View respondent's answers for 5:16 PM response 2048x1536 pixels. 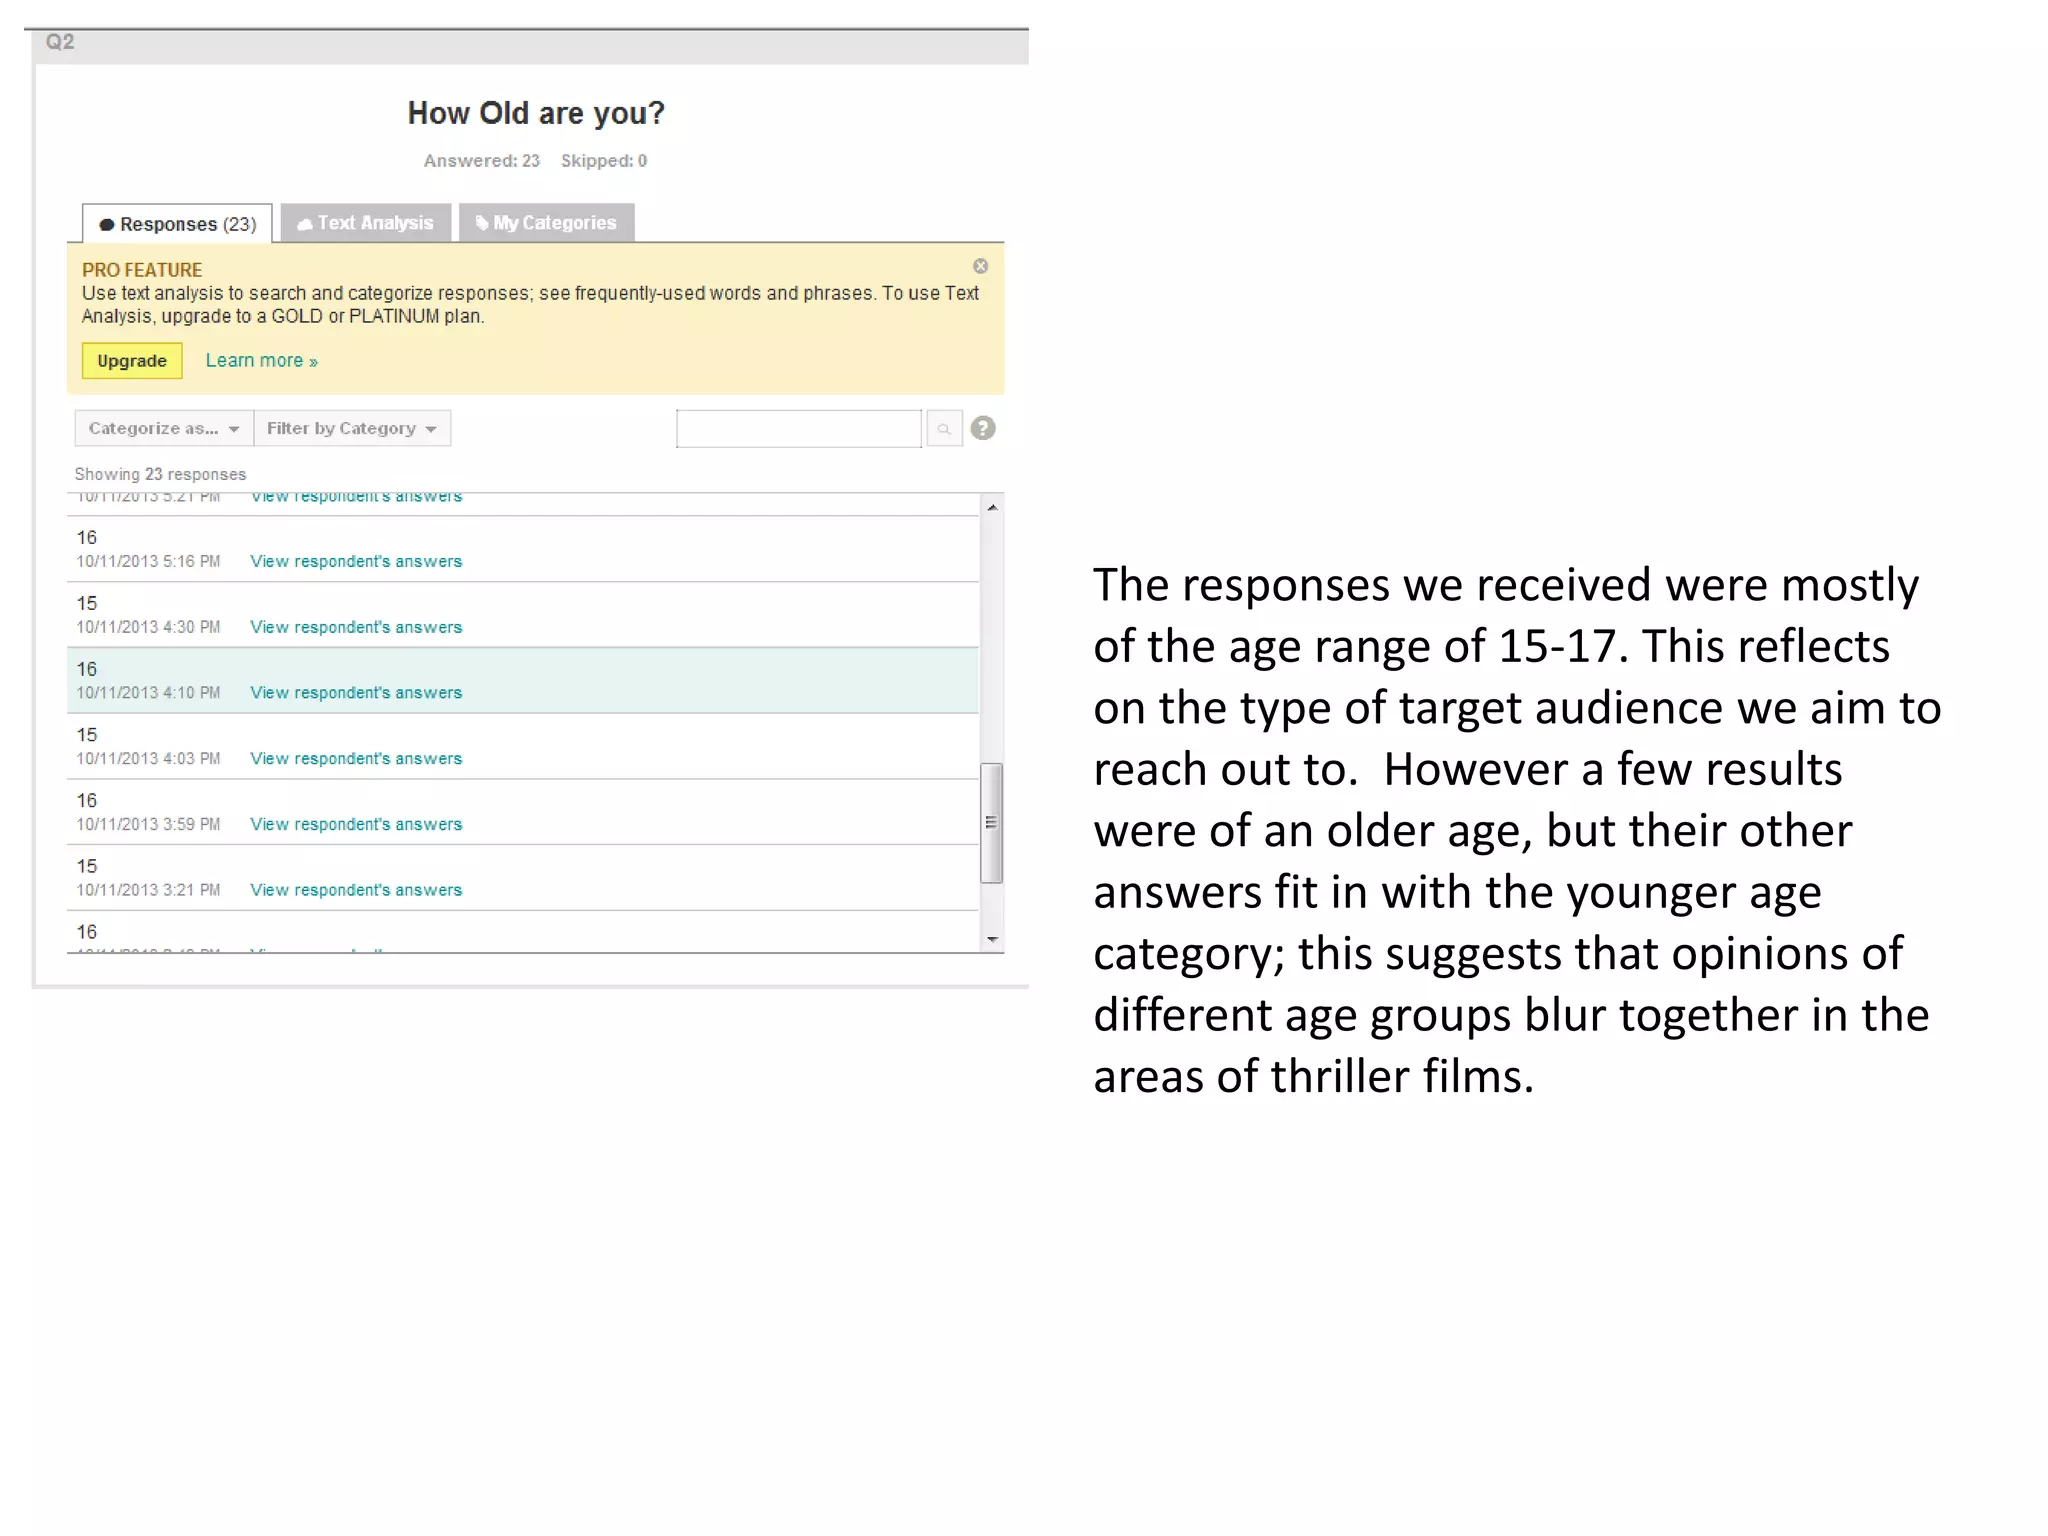tap(356, 562)
